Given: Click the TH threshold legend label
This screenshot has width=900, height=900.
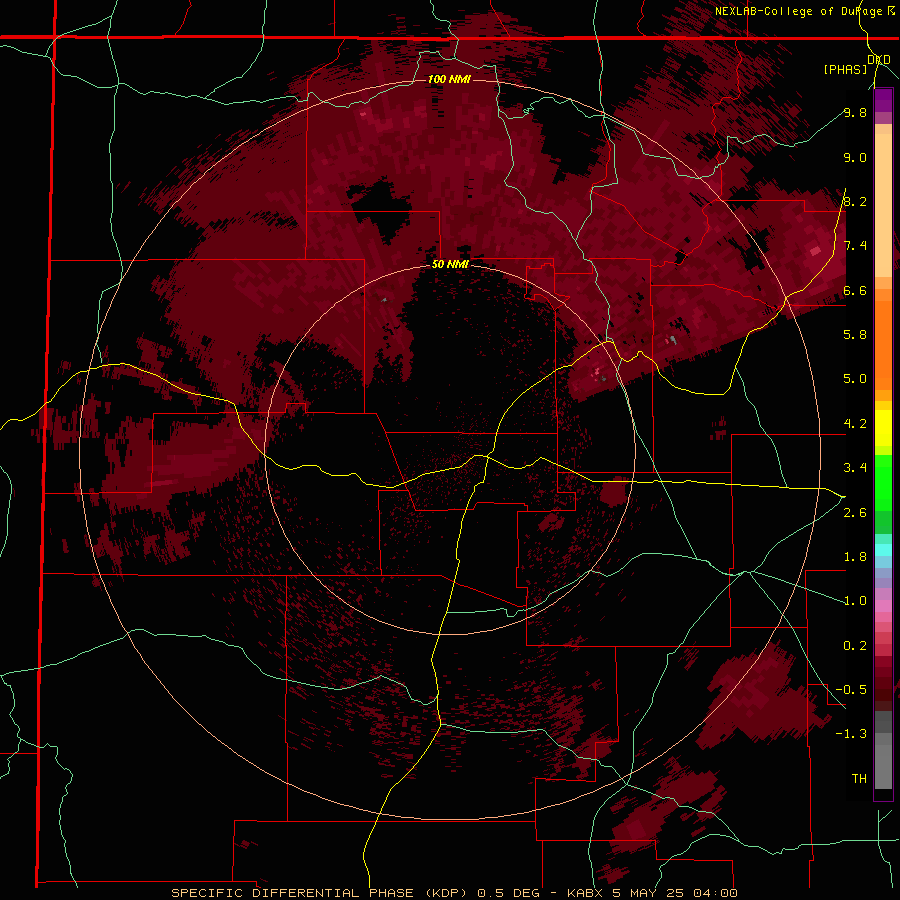Looking at the screenshot, I should pos(859,779).
